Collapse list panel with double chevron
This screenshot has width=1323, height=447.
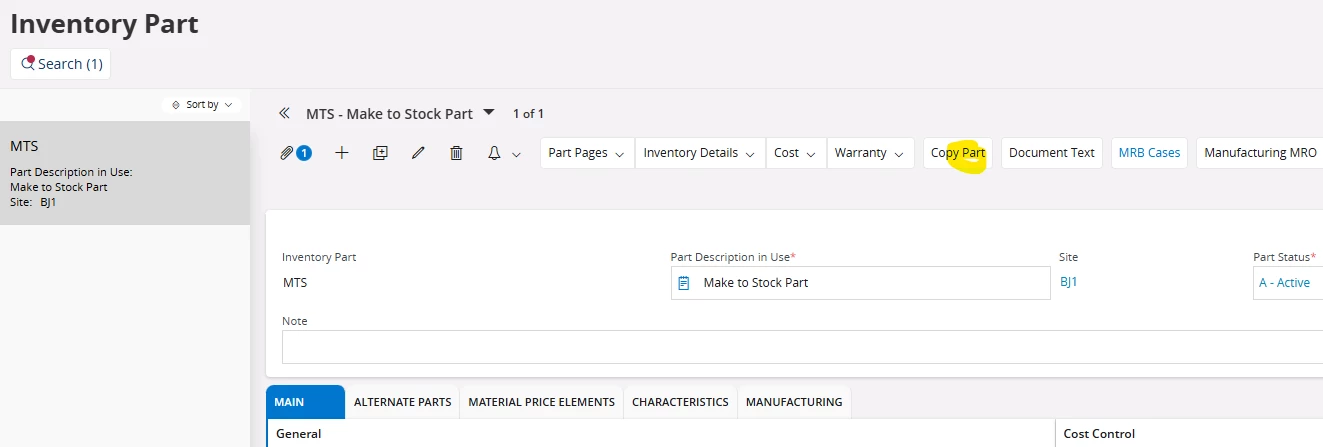(x=284, y=114)
